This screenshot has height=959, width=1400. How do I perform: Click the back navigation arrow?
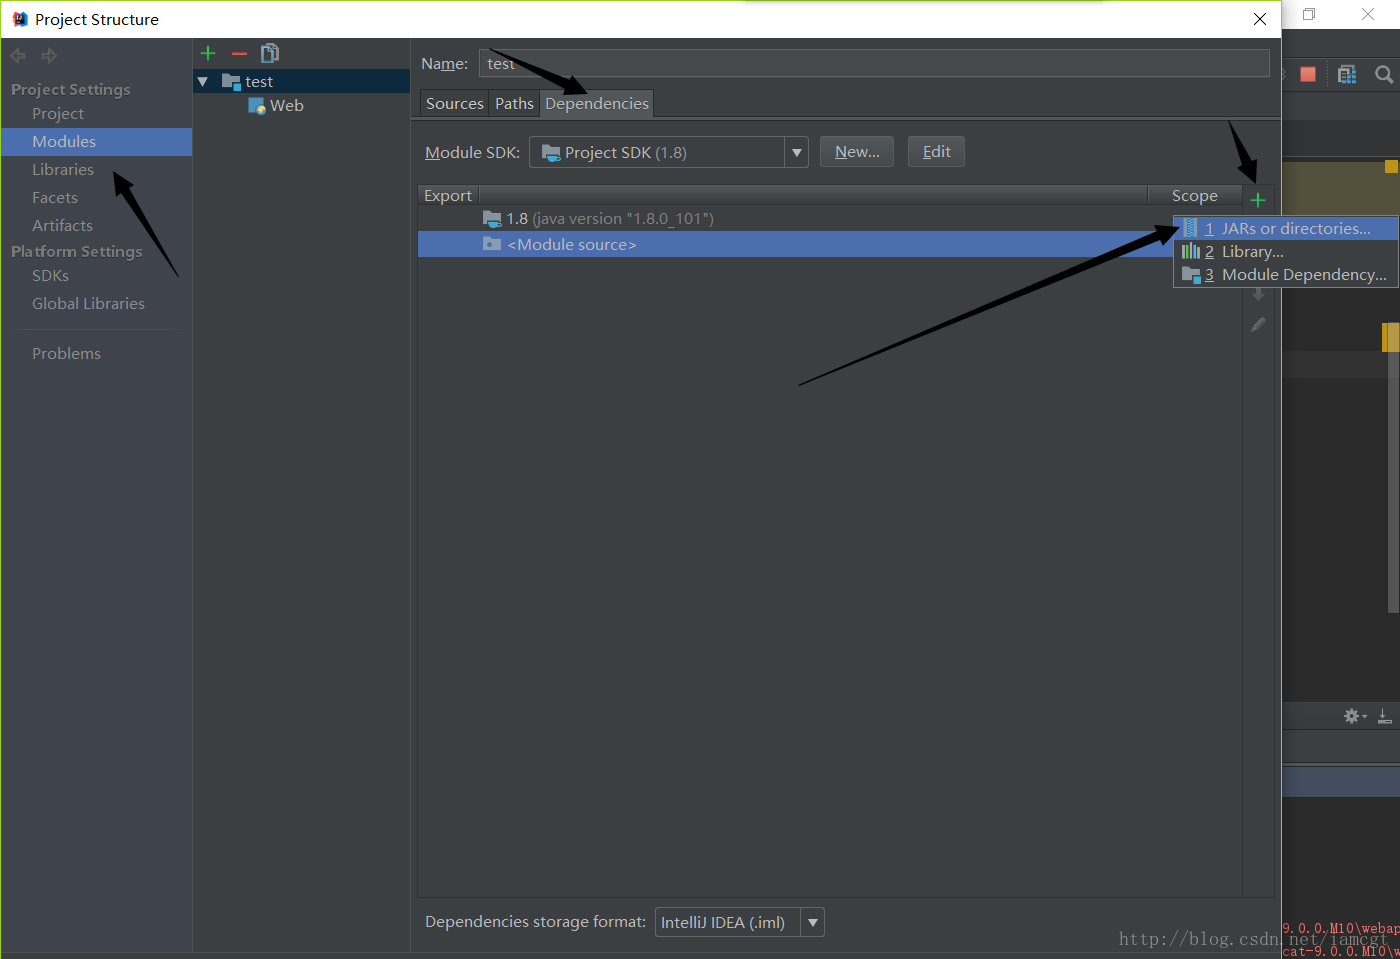pos(18,56)
